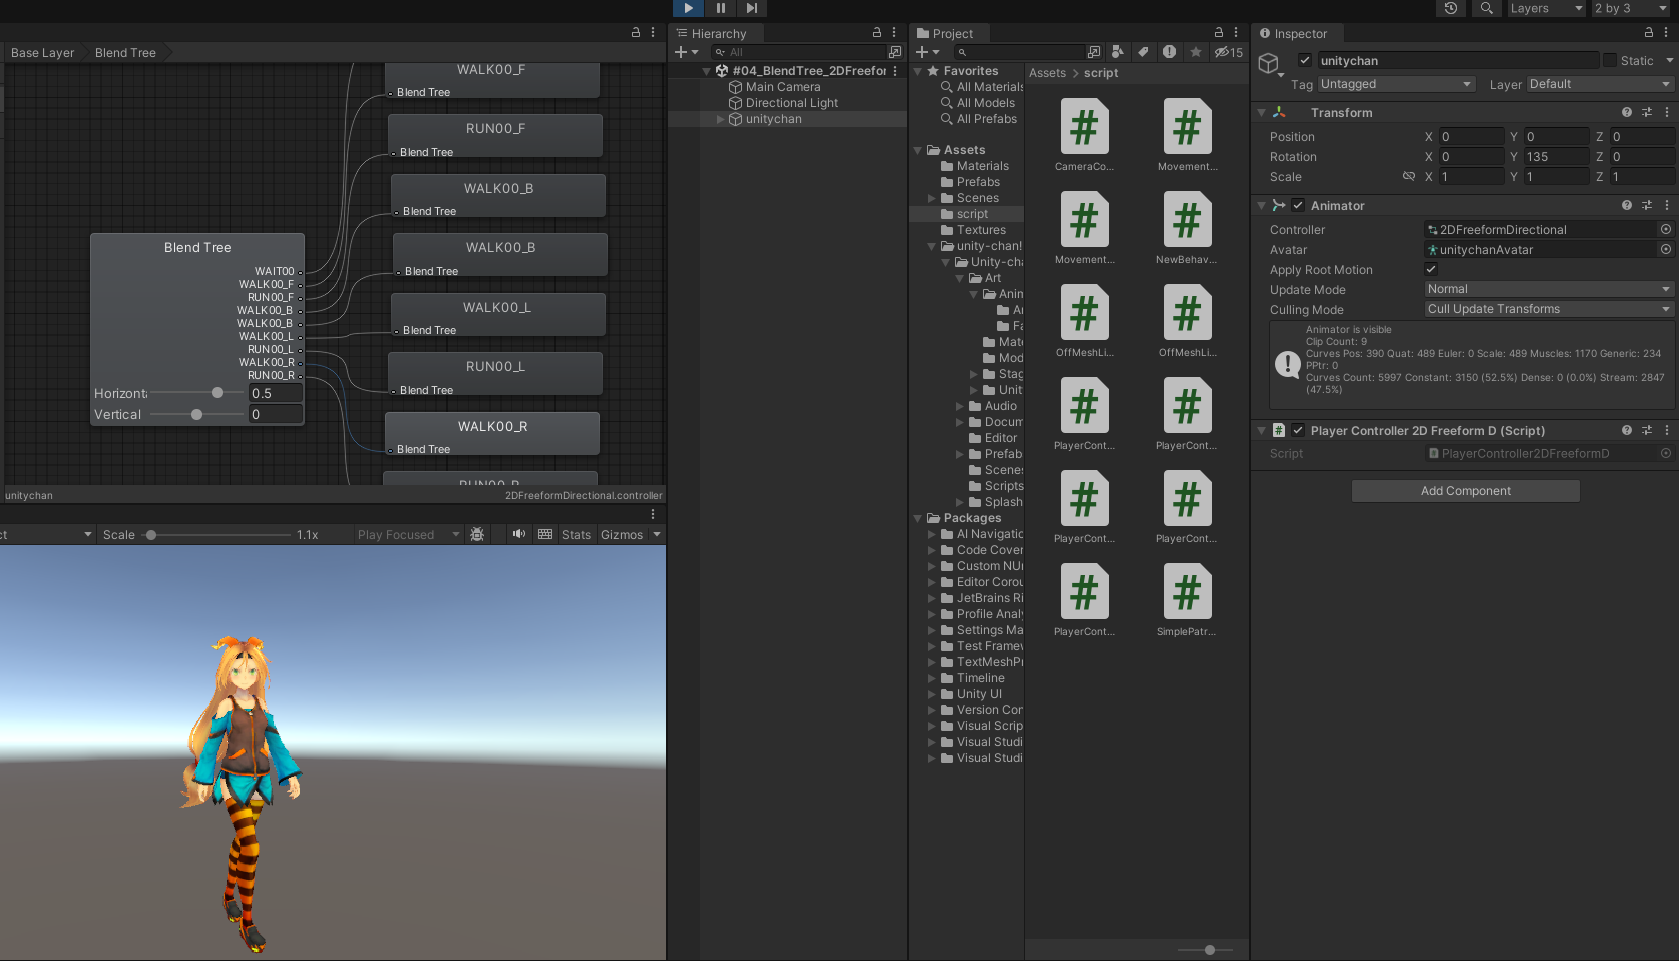Screen dimensions: 1679x961
Task: Toggle the keyboard shortcuts icon in Game view
Action: pos(545,534)
